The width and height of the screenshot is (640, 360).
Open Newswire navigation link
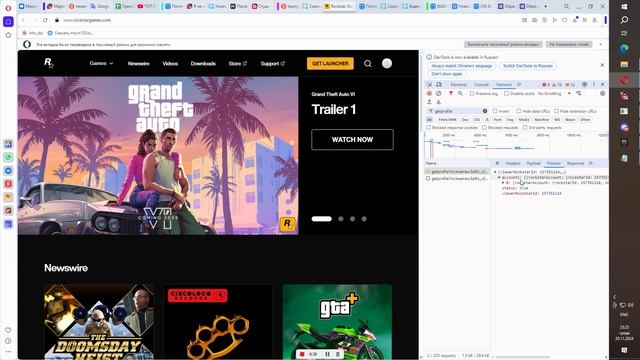point(138,64)
